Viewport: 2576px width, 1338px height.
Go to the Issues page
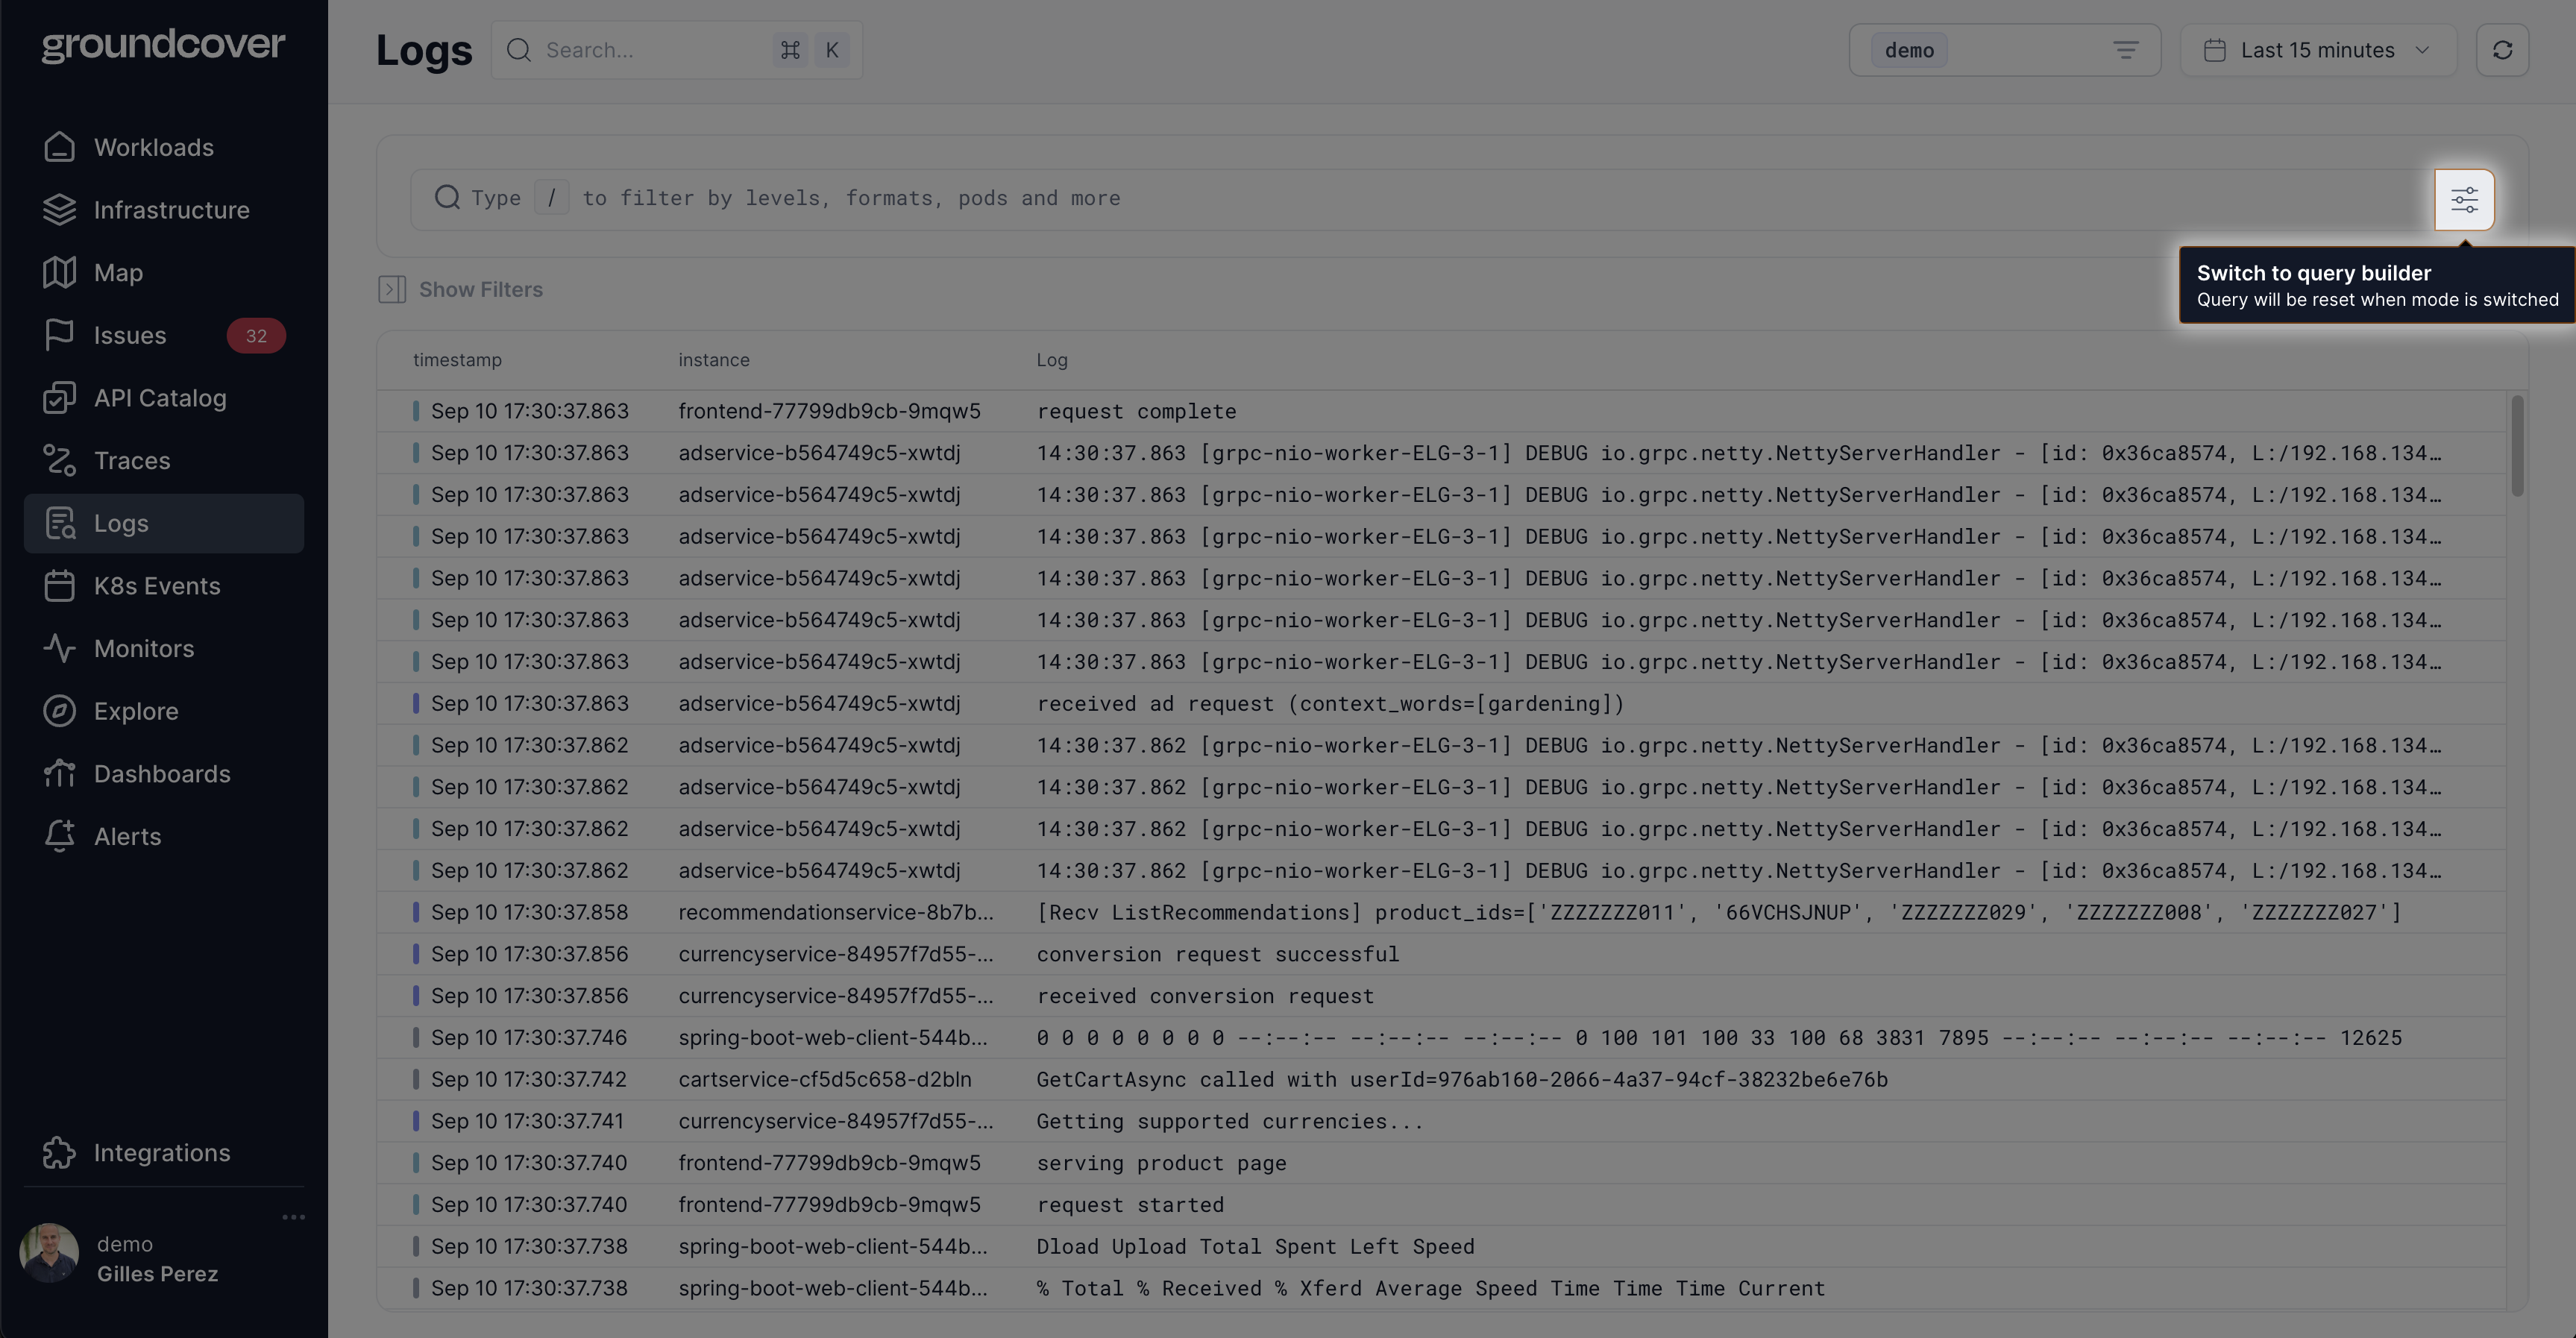tap(130, 336)
